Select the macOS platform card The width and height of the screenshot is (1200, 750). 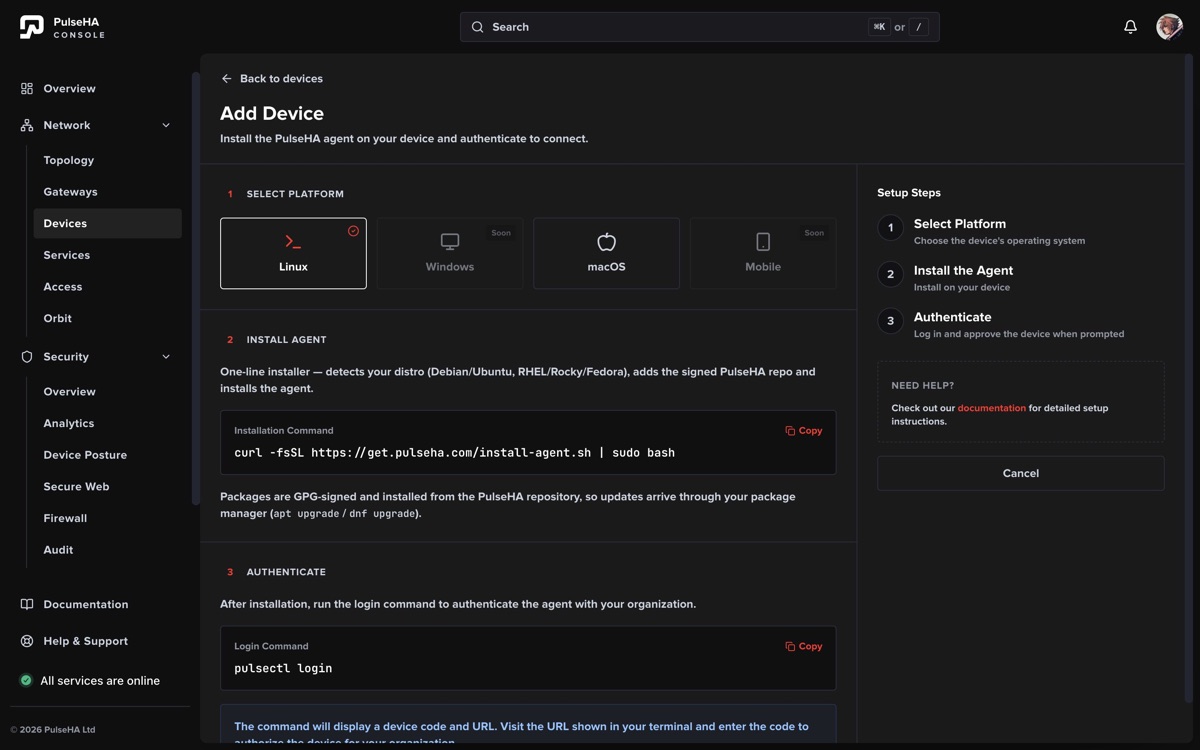click(x=606, y=253)
